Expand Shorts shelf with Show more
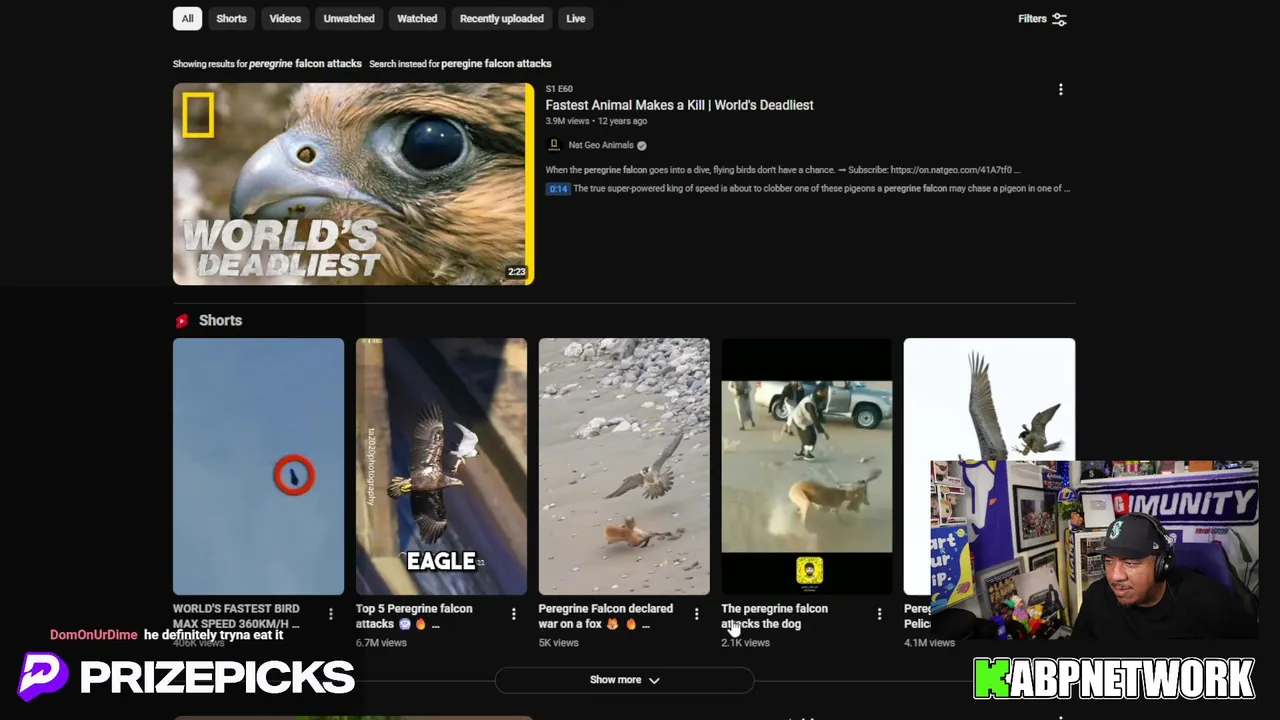 pos(624,680)
